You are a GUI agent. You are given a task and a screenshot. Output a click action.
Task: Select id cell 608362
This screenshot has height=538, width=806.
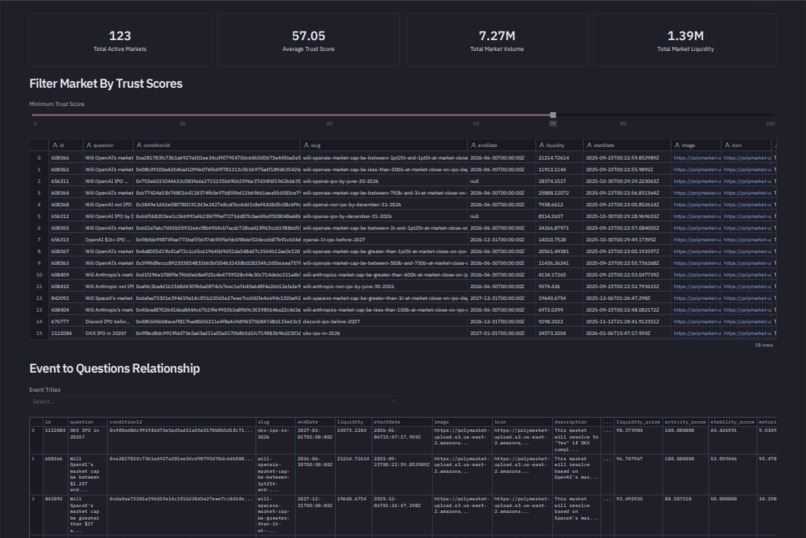tap(65, 170)
